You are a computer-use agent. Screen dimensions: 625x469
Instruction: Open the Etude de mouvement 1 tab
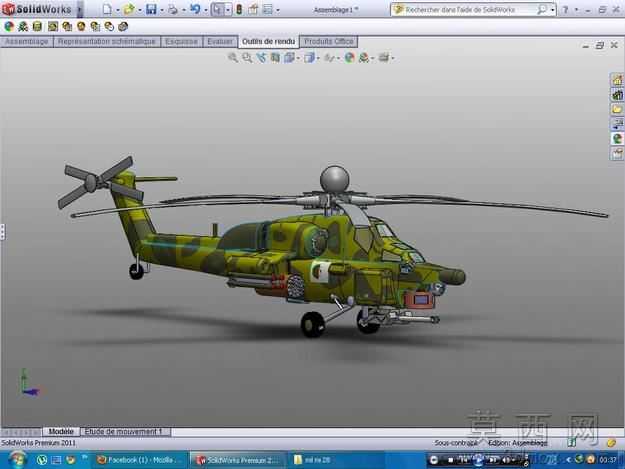click(124, 432)
